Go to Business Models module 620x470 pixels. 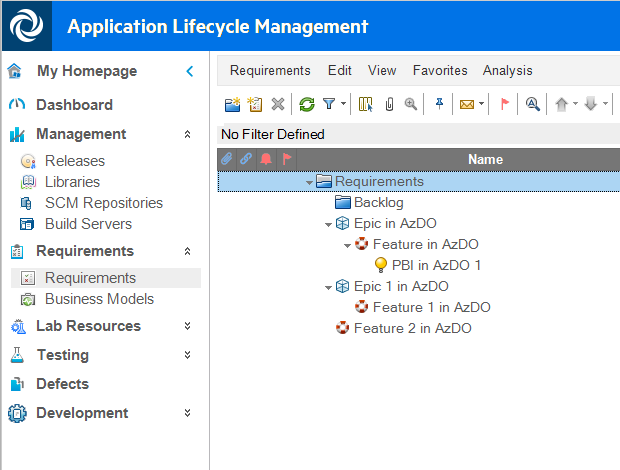pos(99,299)
